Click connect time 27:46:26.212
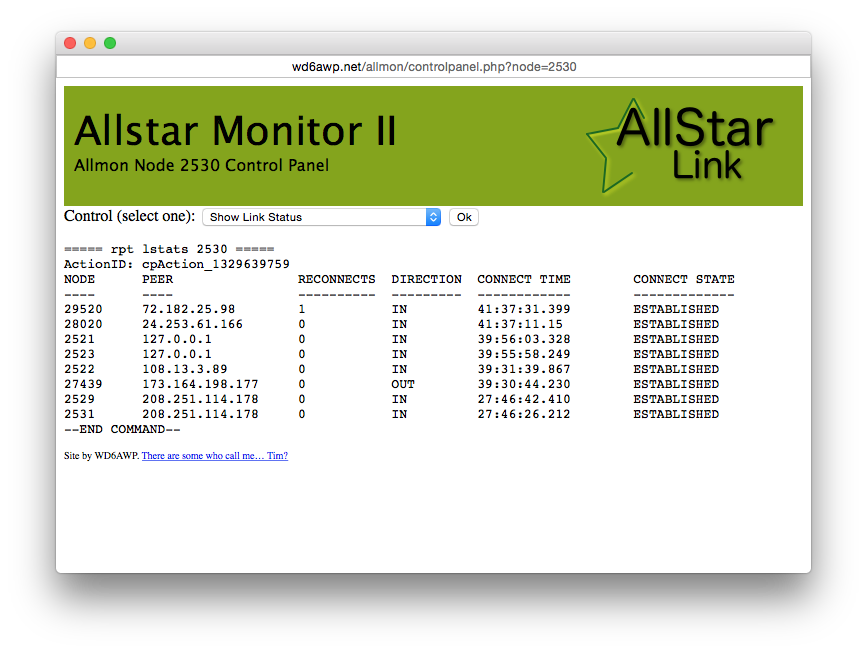The width and height of the screenshot is (867, 653). (524, 414)
